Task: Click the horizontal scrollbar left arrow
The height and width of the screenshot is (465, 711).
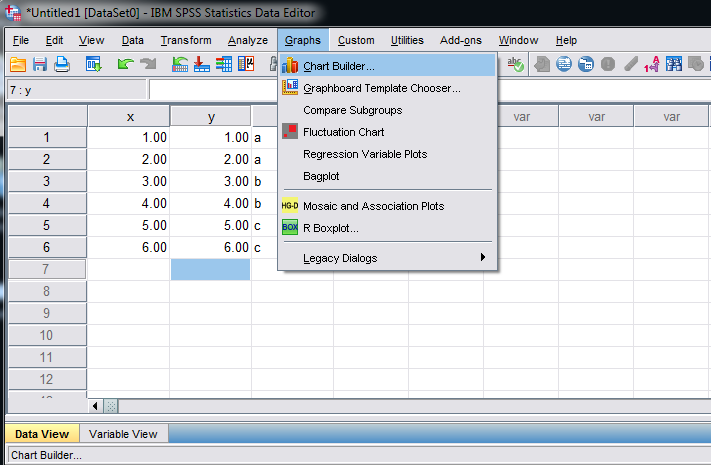Action: pos(97,406)
